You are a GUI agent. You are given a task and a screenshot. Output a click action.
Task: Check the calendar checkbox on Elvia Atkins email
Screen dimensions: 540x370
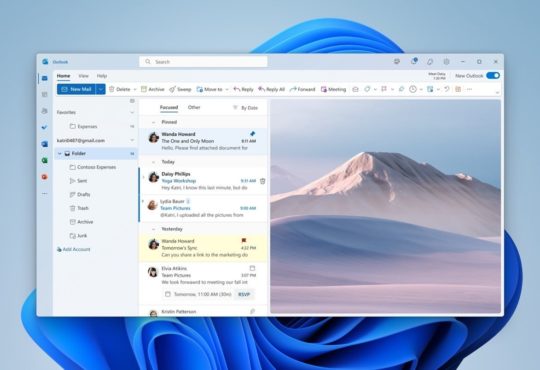click(x=252, y=268)
